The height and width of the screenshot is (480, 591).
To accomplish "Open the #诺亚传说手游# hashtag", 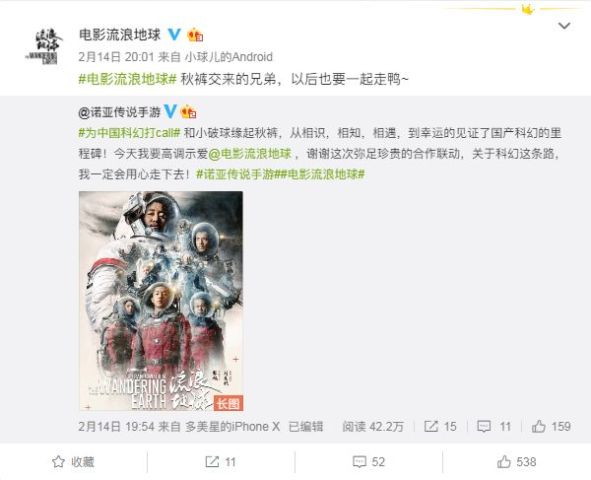I will [x=237, y=174].
